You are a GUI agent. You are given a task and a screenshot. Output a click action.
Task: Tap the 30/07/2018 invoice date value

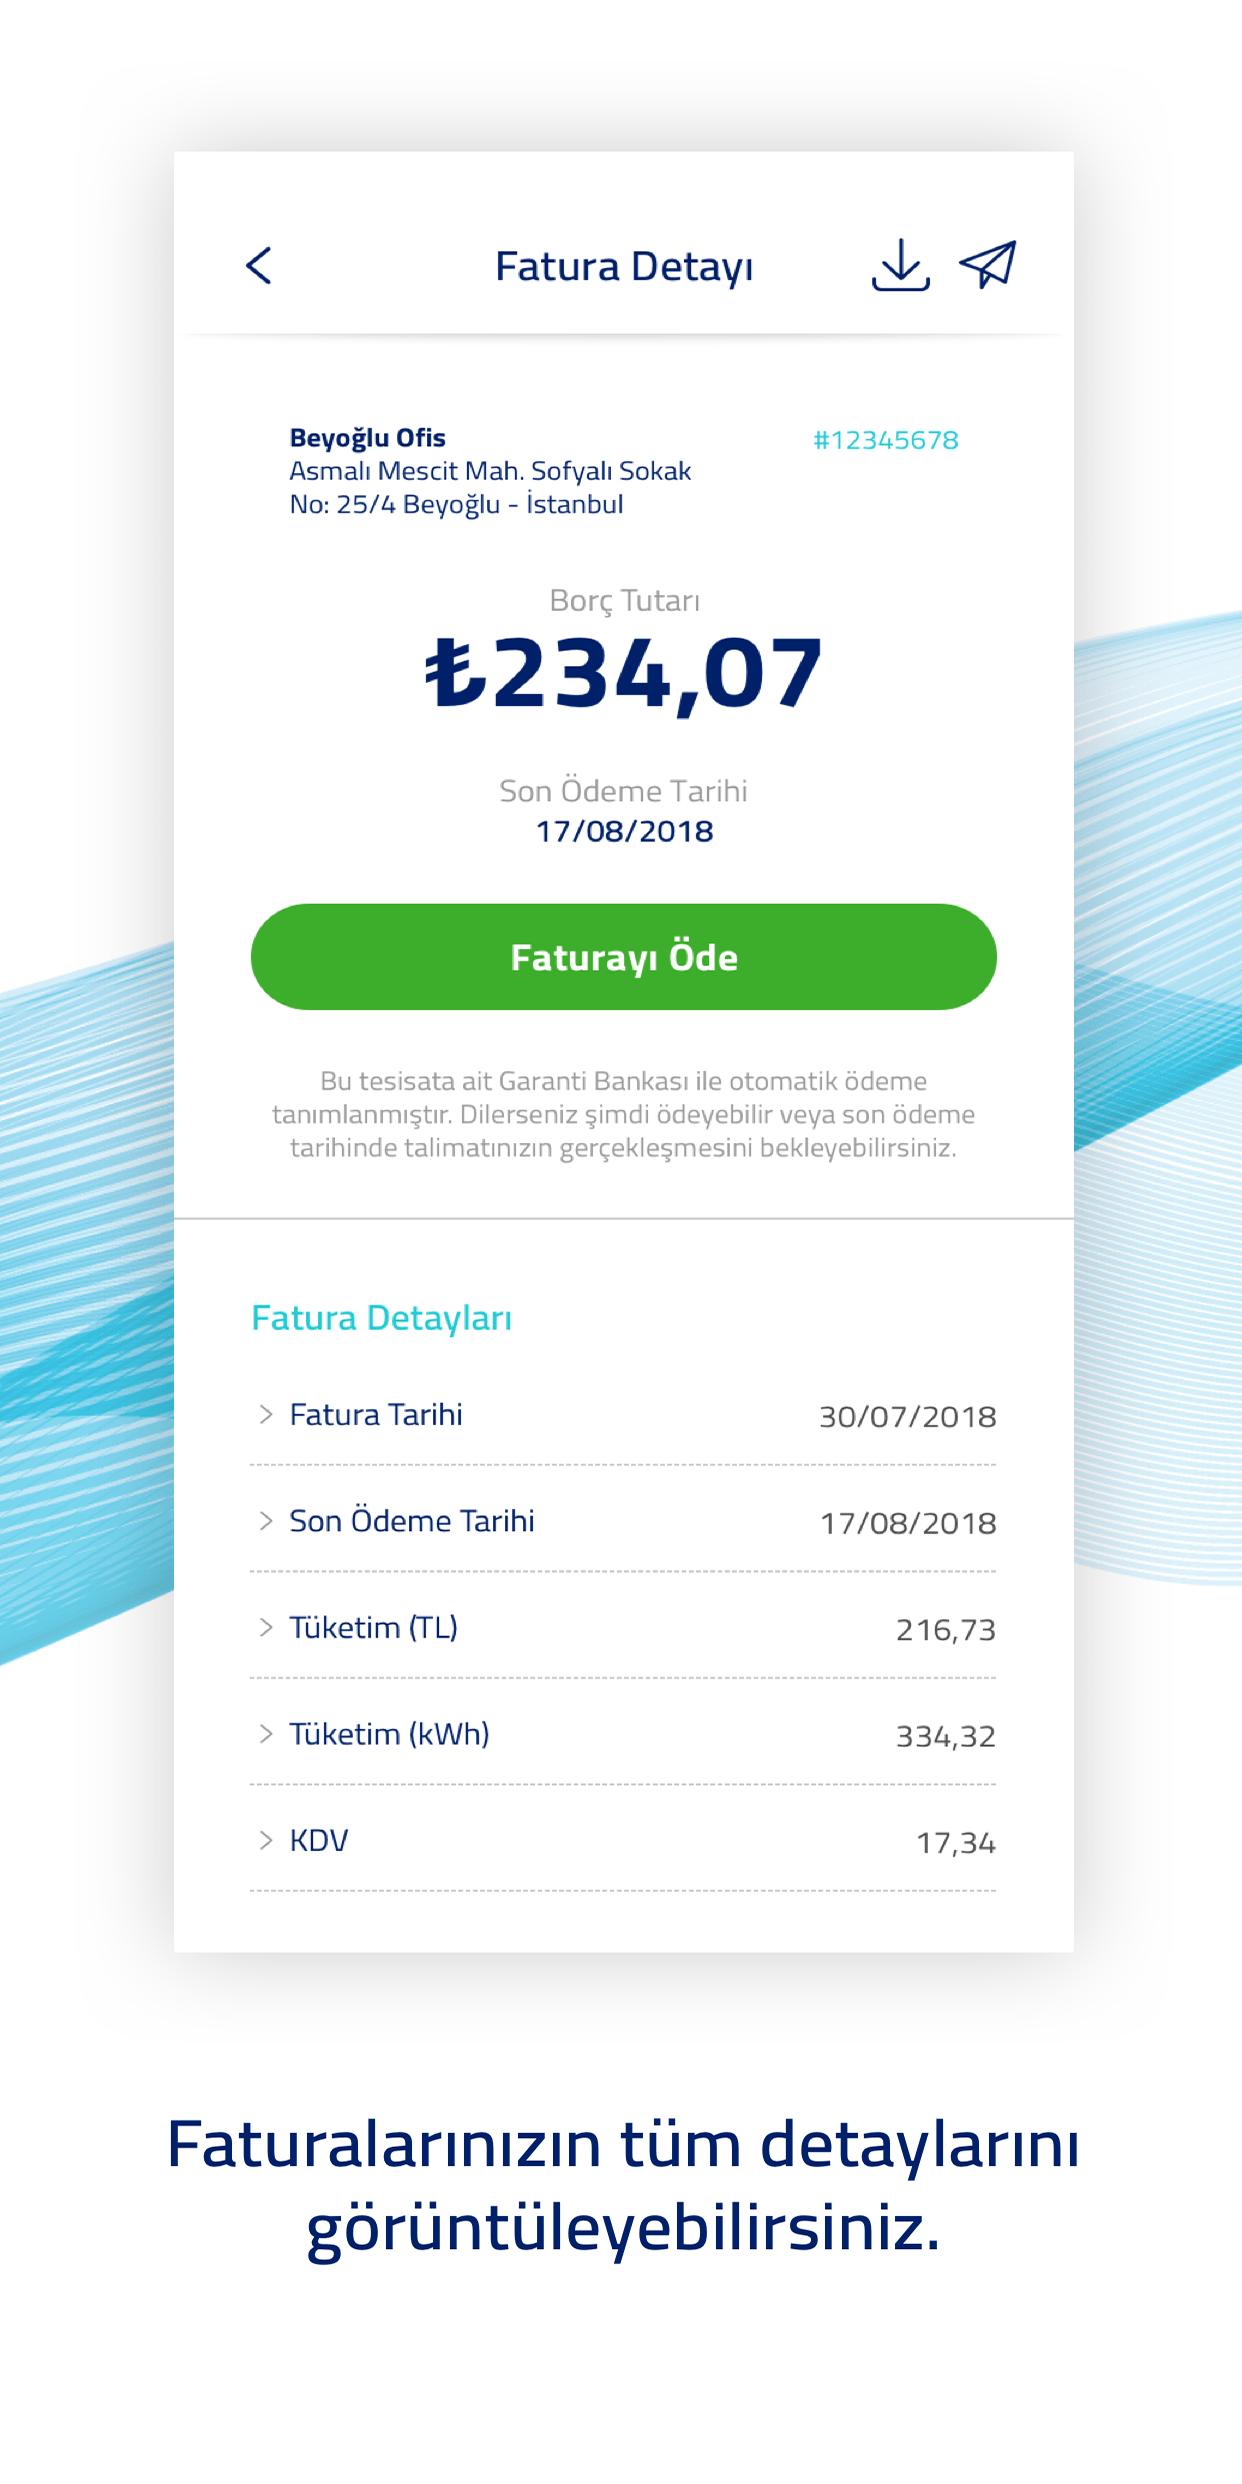907,1417
